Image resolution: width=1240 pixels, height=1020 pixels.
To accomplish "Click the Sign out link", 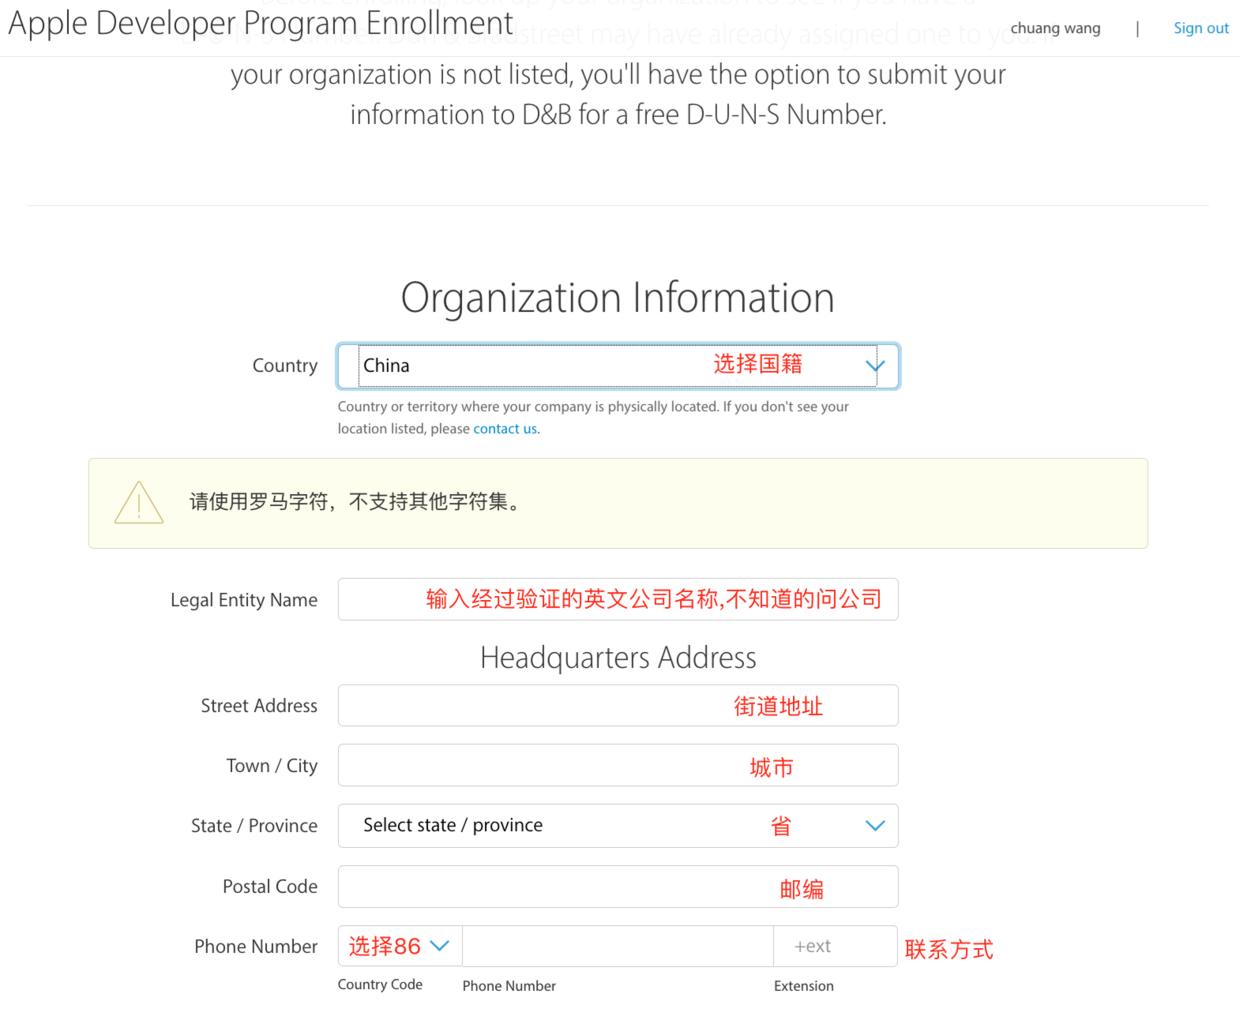I will 1201,28.
